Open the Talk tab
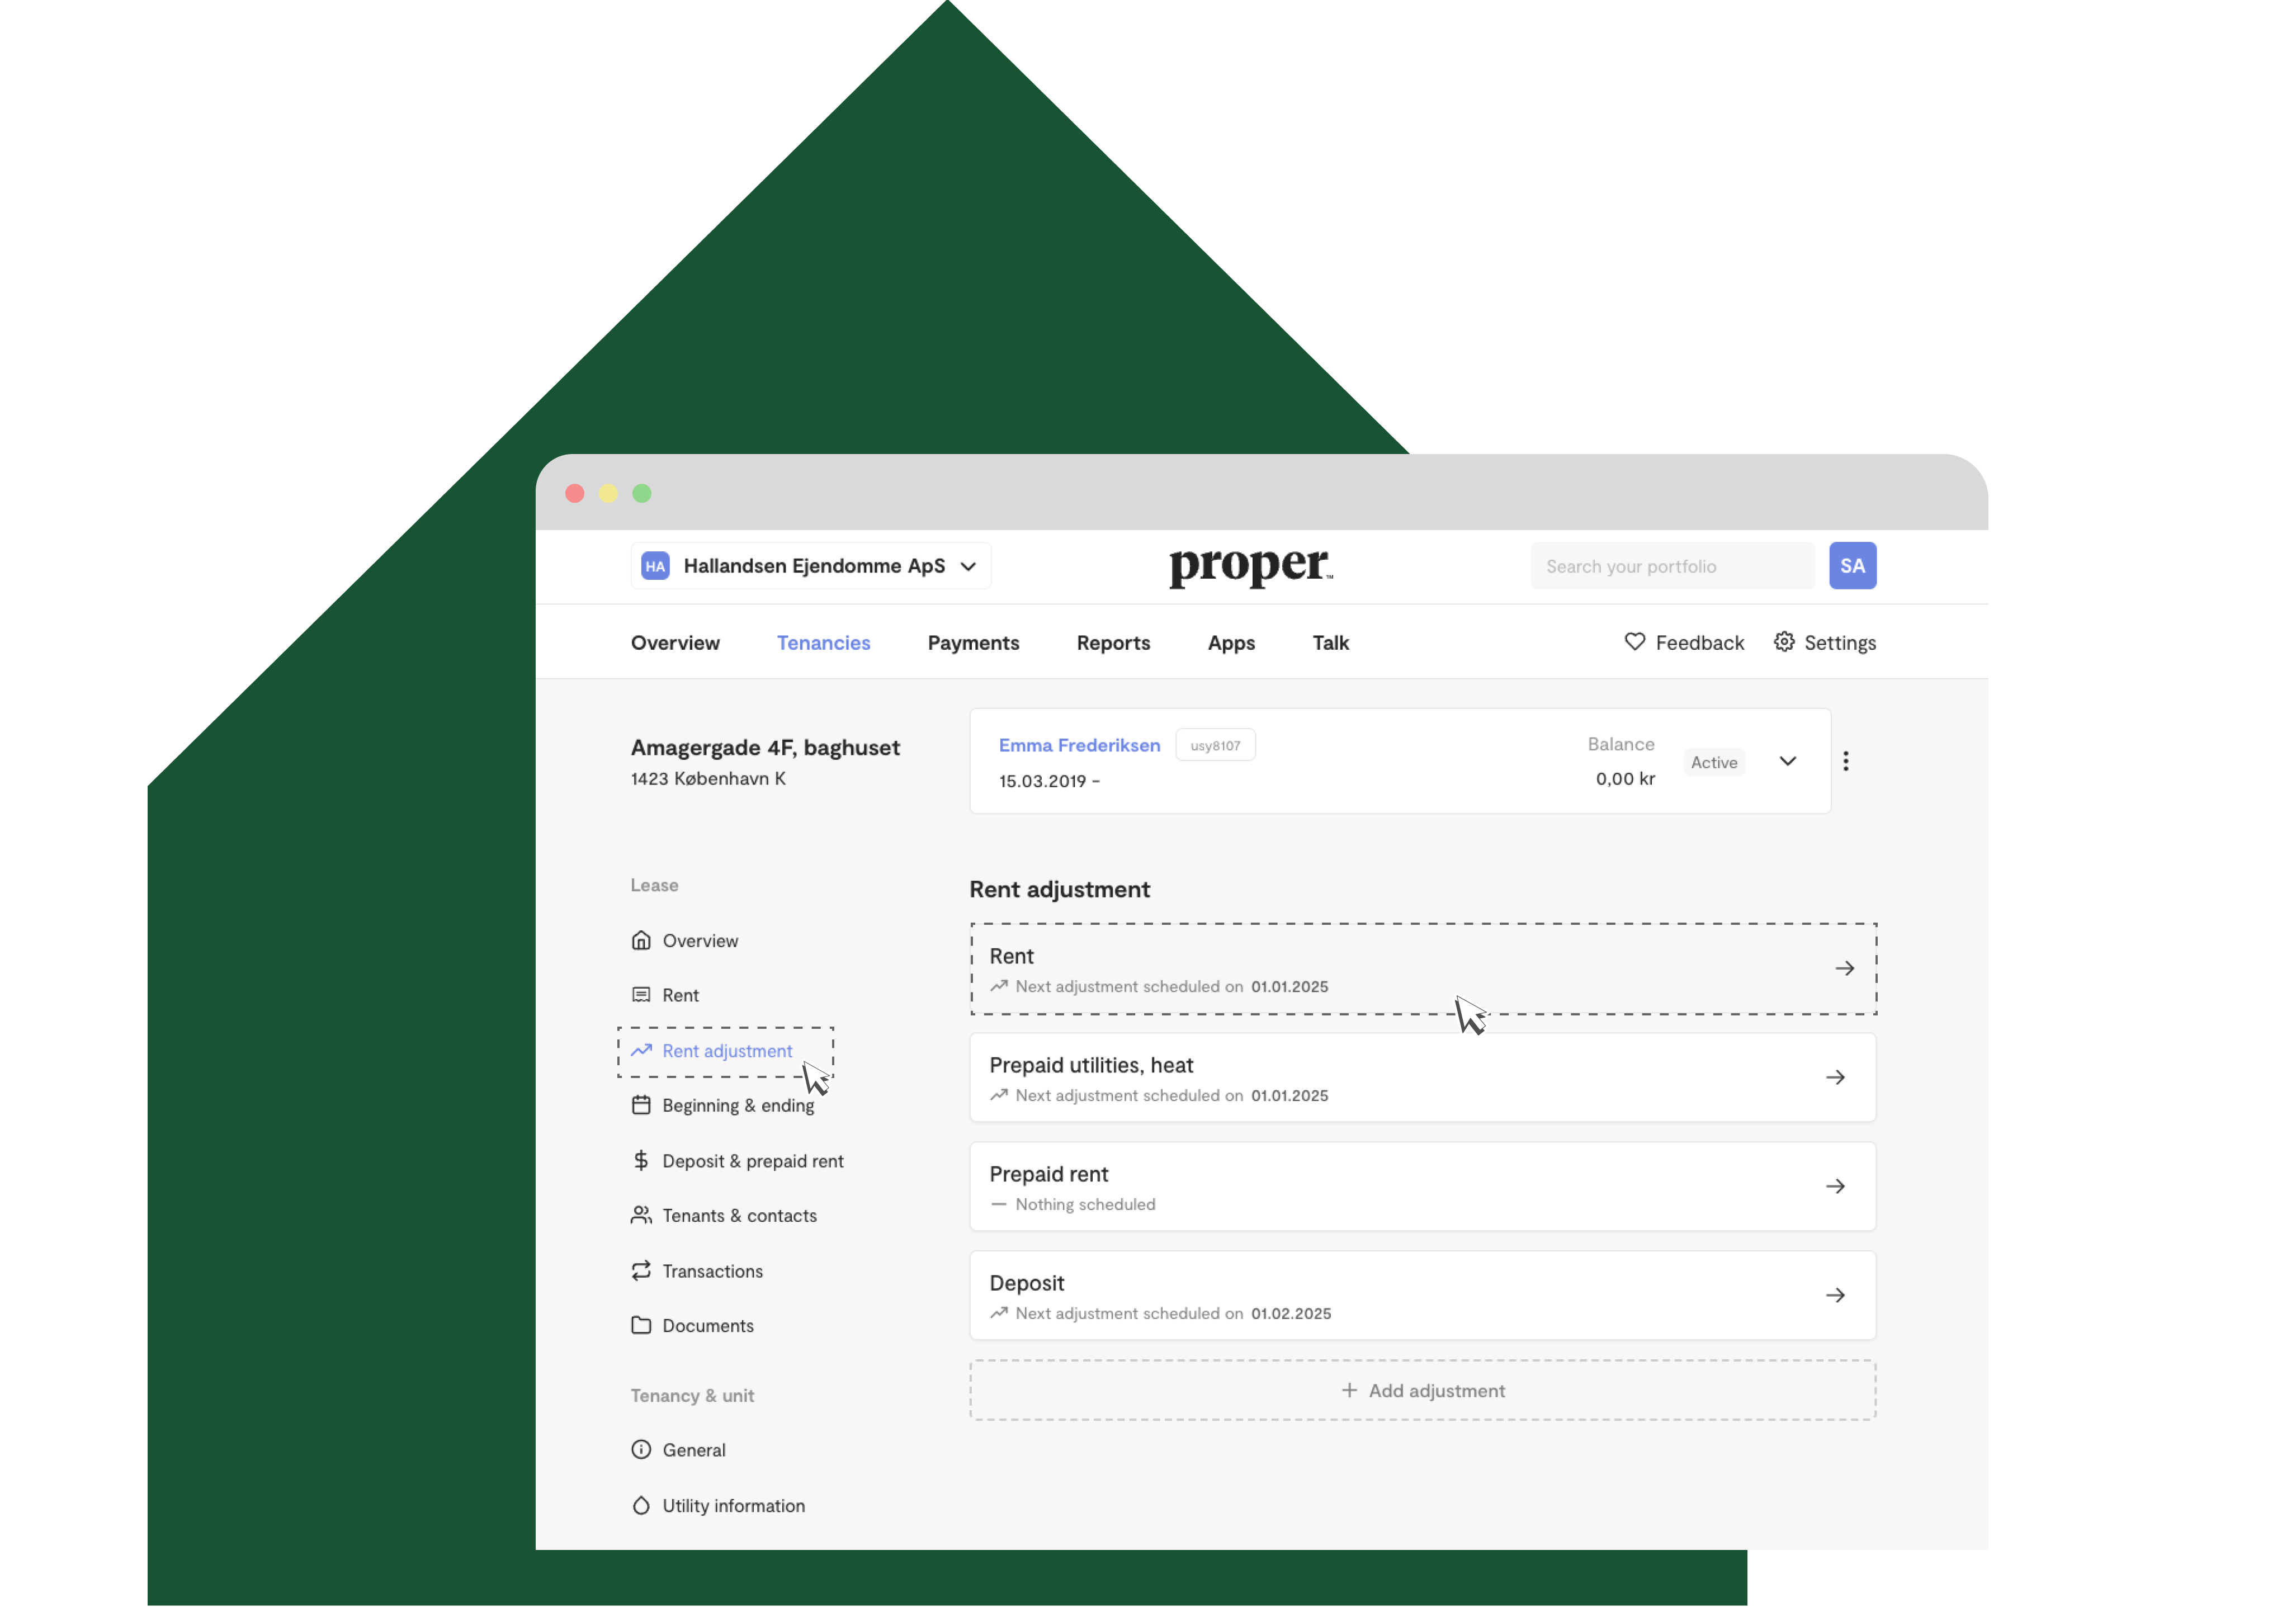 click(x=1330, y=643)
